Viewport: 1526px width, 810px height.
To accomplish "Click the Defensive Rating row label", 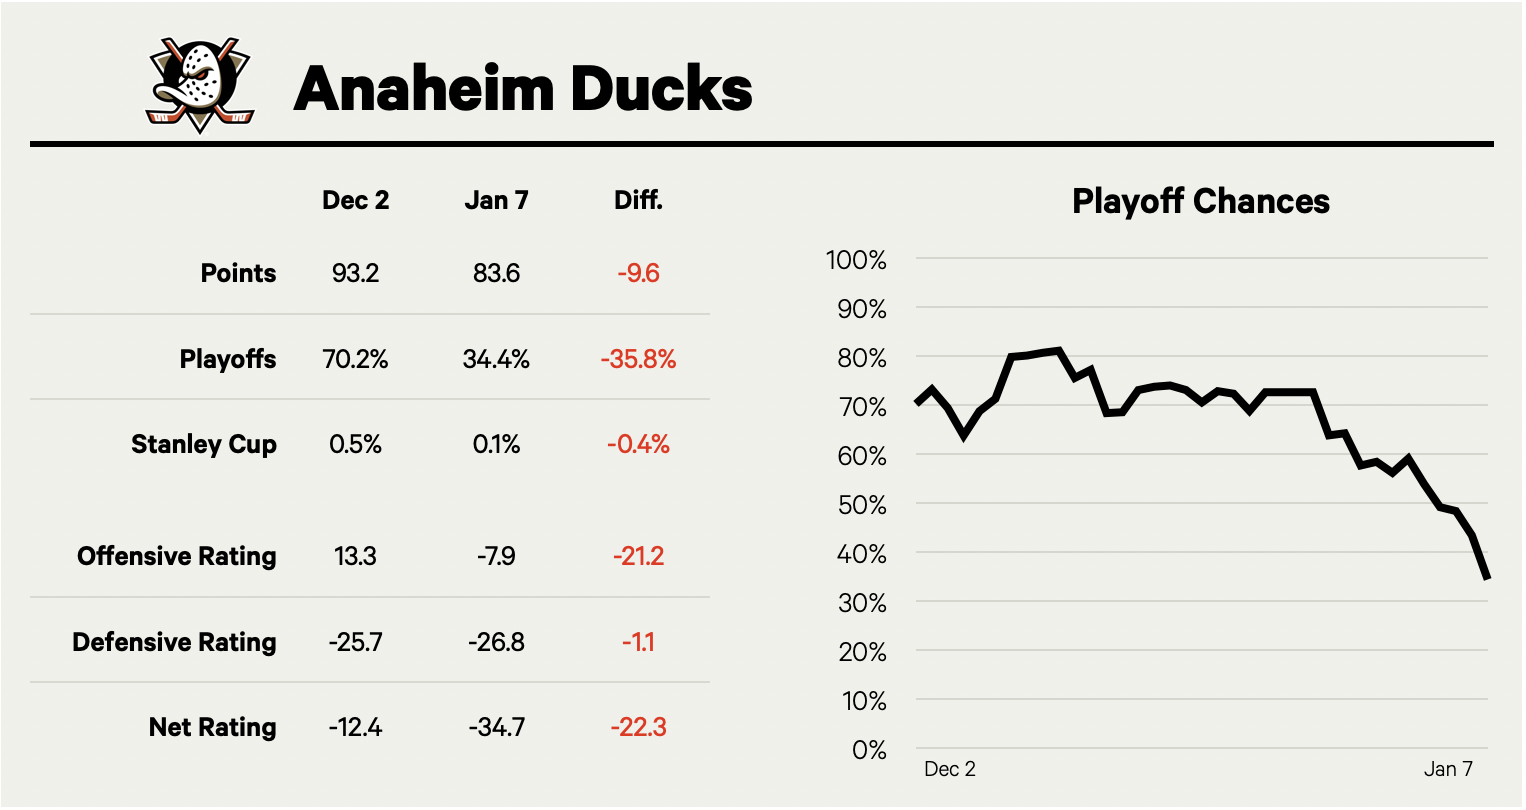I will coord(174,641).
